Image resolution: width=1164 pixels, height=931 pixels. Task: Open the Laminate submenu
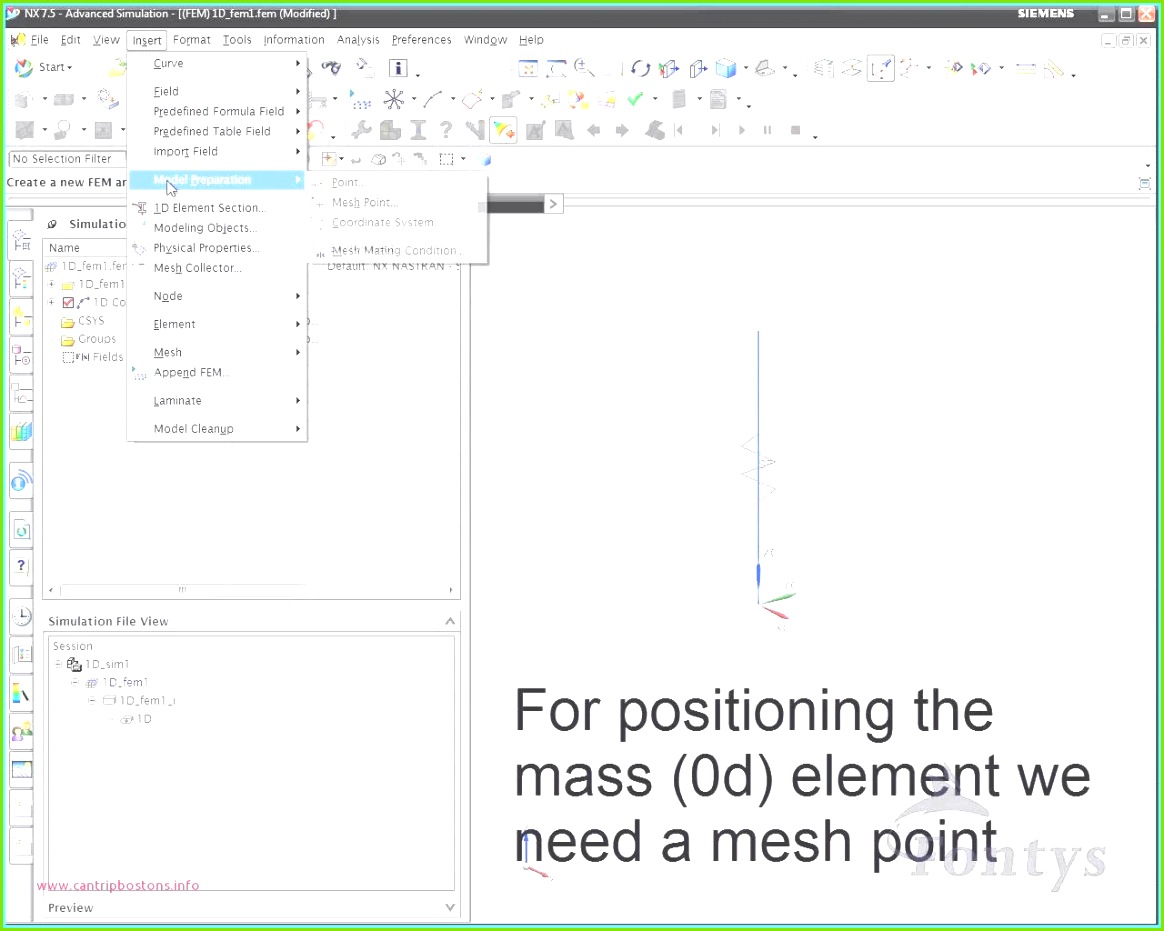point(217,401)
